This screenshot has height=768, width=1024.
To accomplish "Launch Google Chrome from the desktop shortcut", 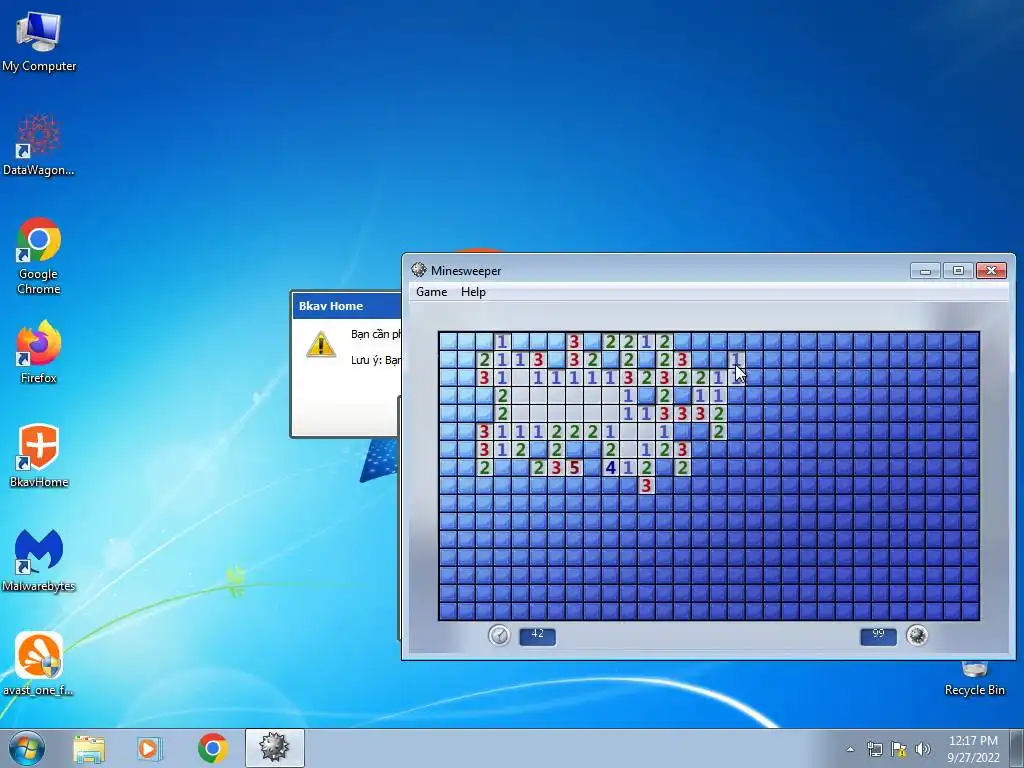I will [39, 256].
